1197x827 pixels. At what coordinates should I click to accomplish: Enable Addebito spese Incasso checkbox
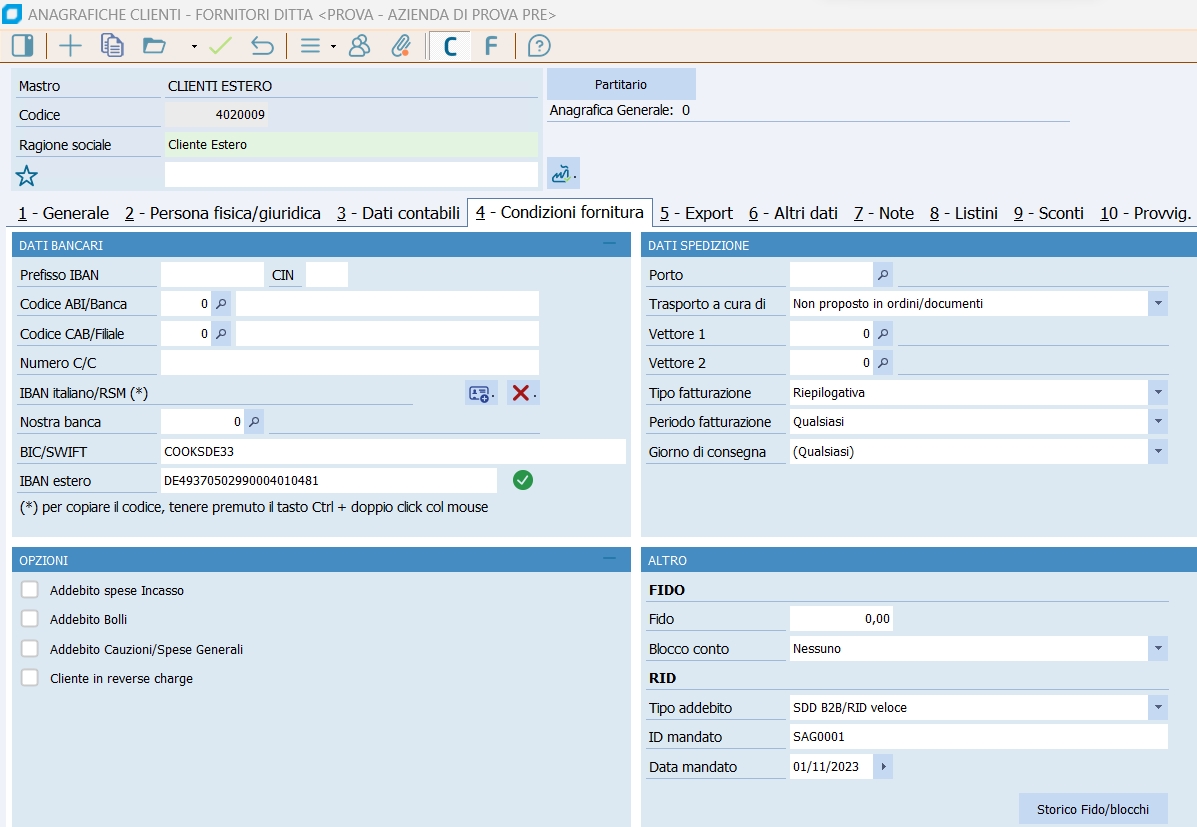tap(30, 590)
